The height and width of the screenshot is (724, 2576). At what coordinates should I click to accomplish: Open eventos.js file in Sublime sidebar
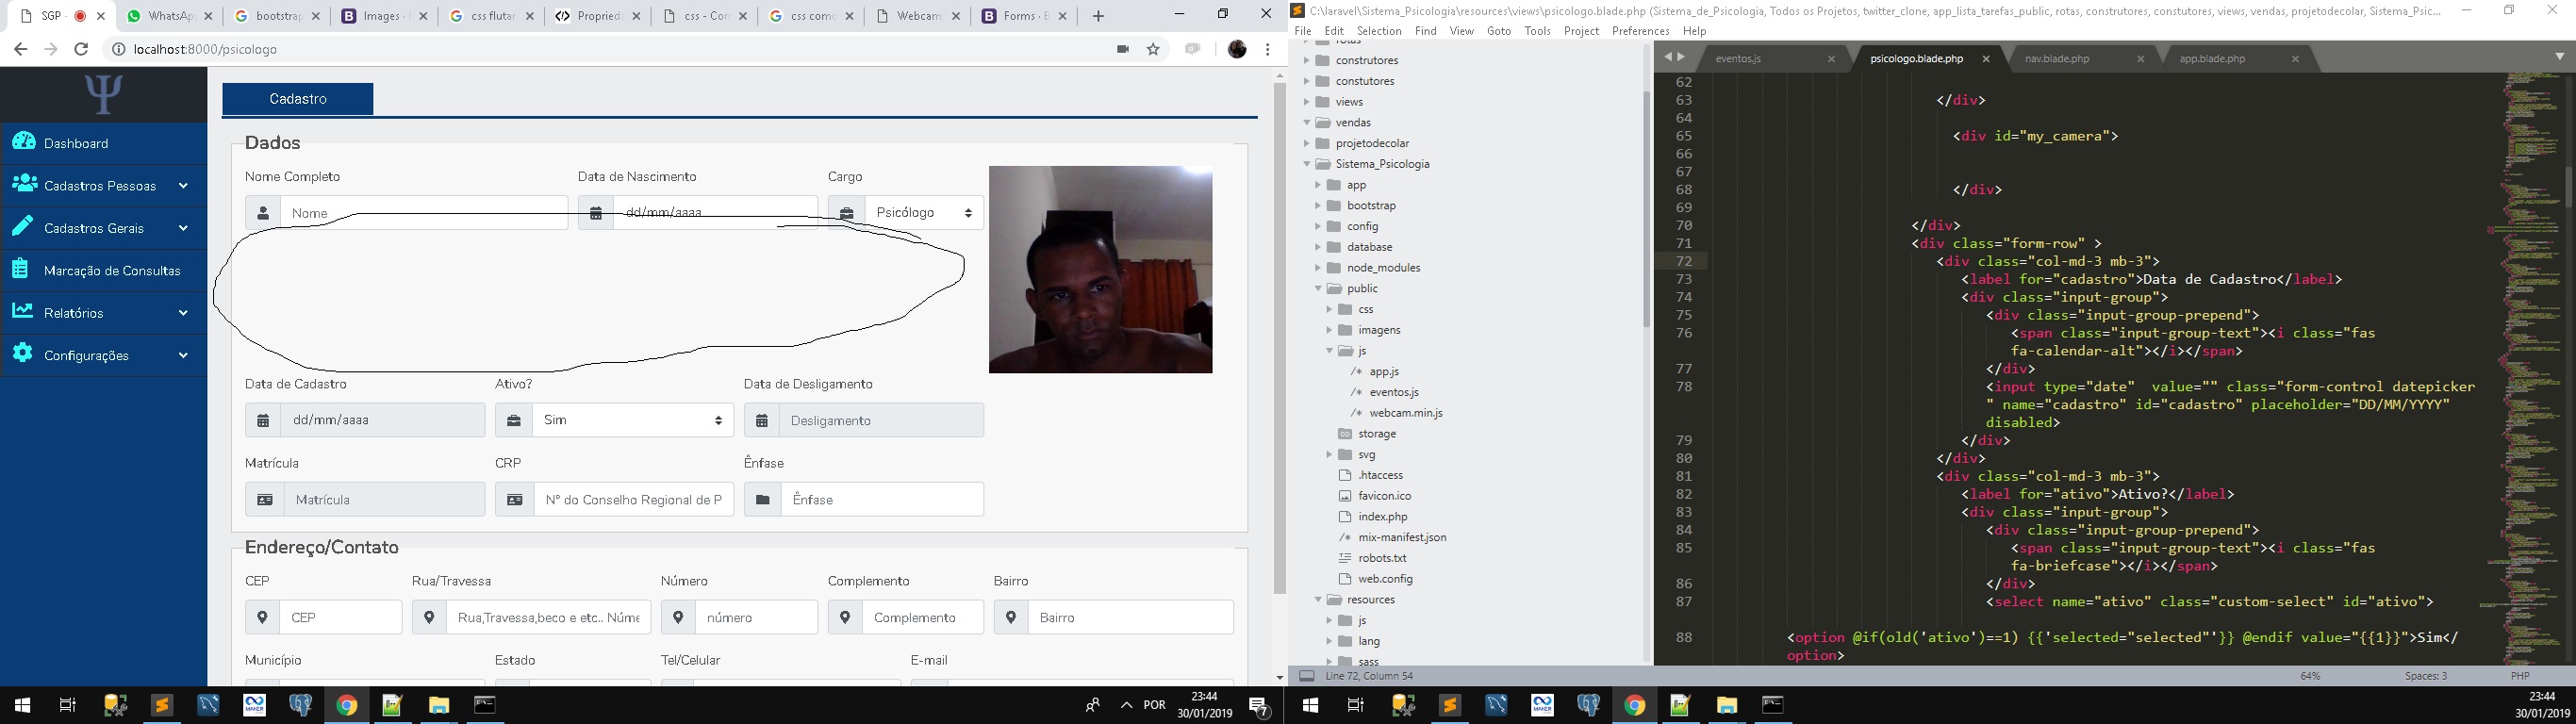(1394, 392)
